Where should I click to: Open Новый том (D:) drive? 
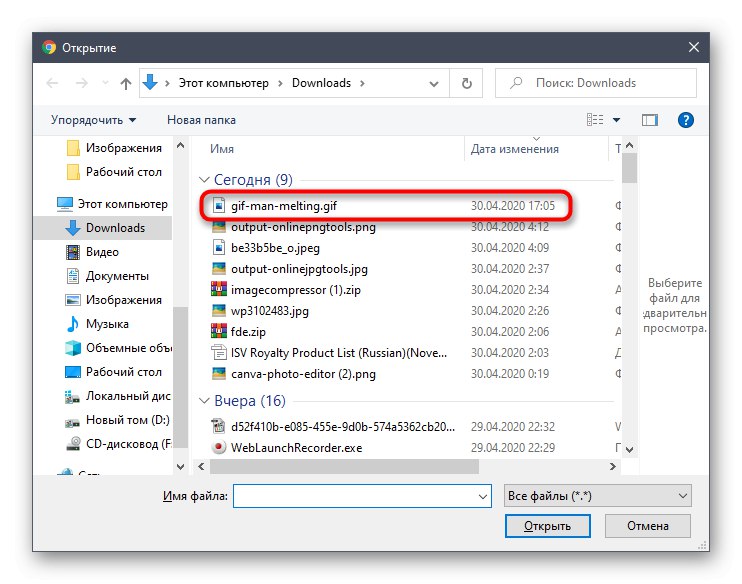(x=117, y=420)
